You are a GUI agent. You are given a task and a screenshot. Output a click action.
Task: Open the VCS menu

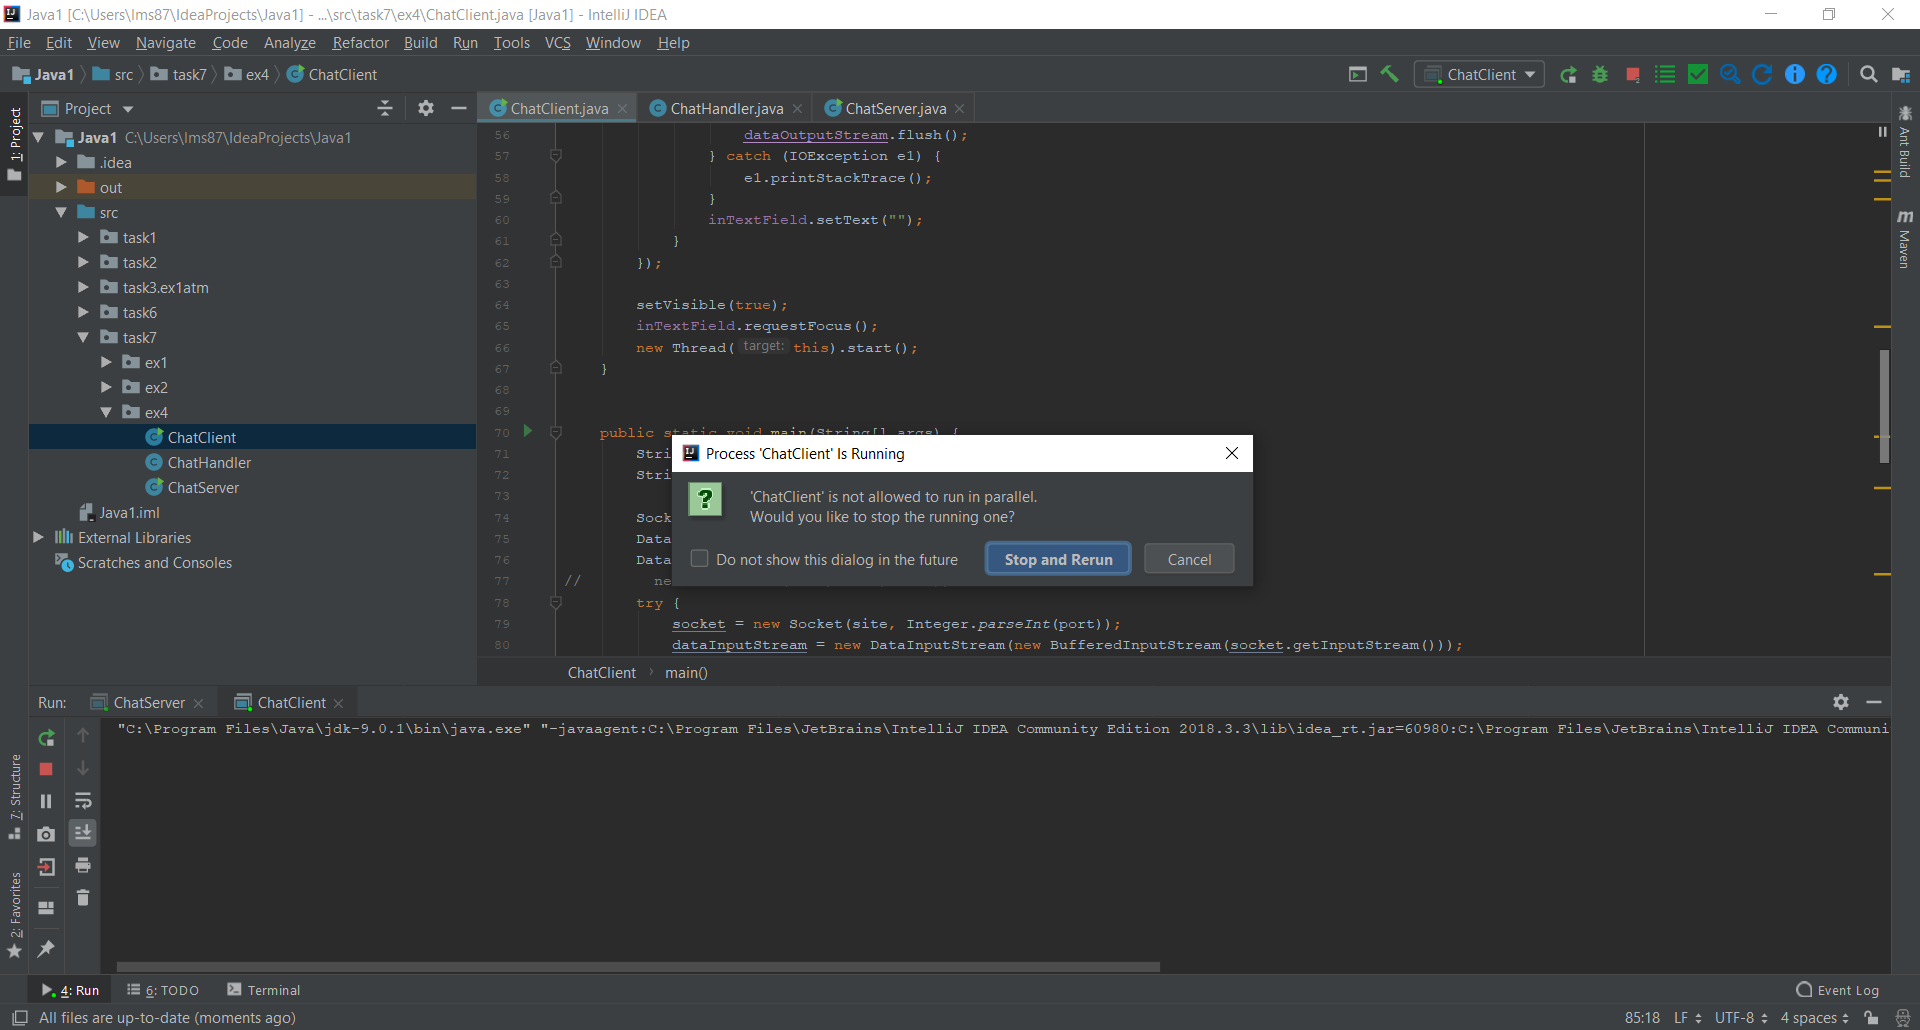click(557, 43)
